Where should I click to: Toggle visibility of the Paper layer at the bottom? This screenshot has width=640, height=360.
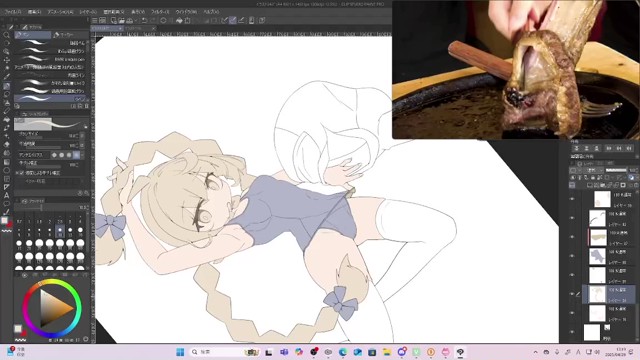(572, 332)
